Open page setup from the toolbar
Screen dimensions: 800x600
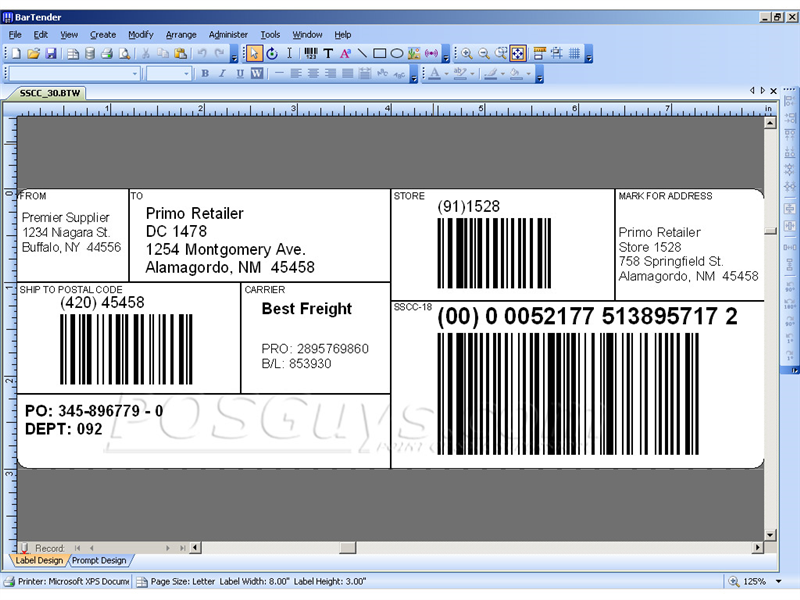pyautogui.click(x=73, y=54)
